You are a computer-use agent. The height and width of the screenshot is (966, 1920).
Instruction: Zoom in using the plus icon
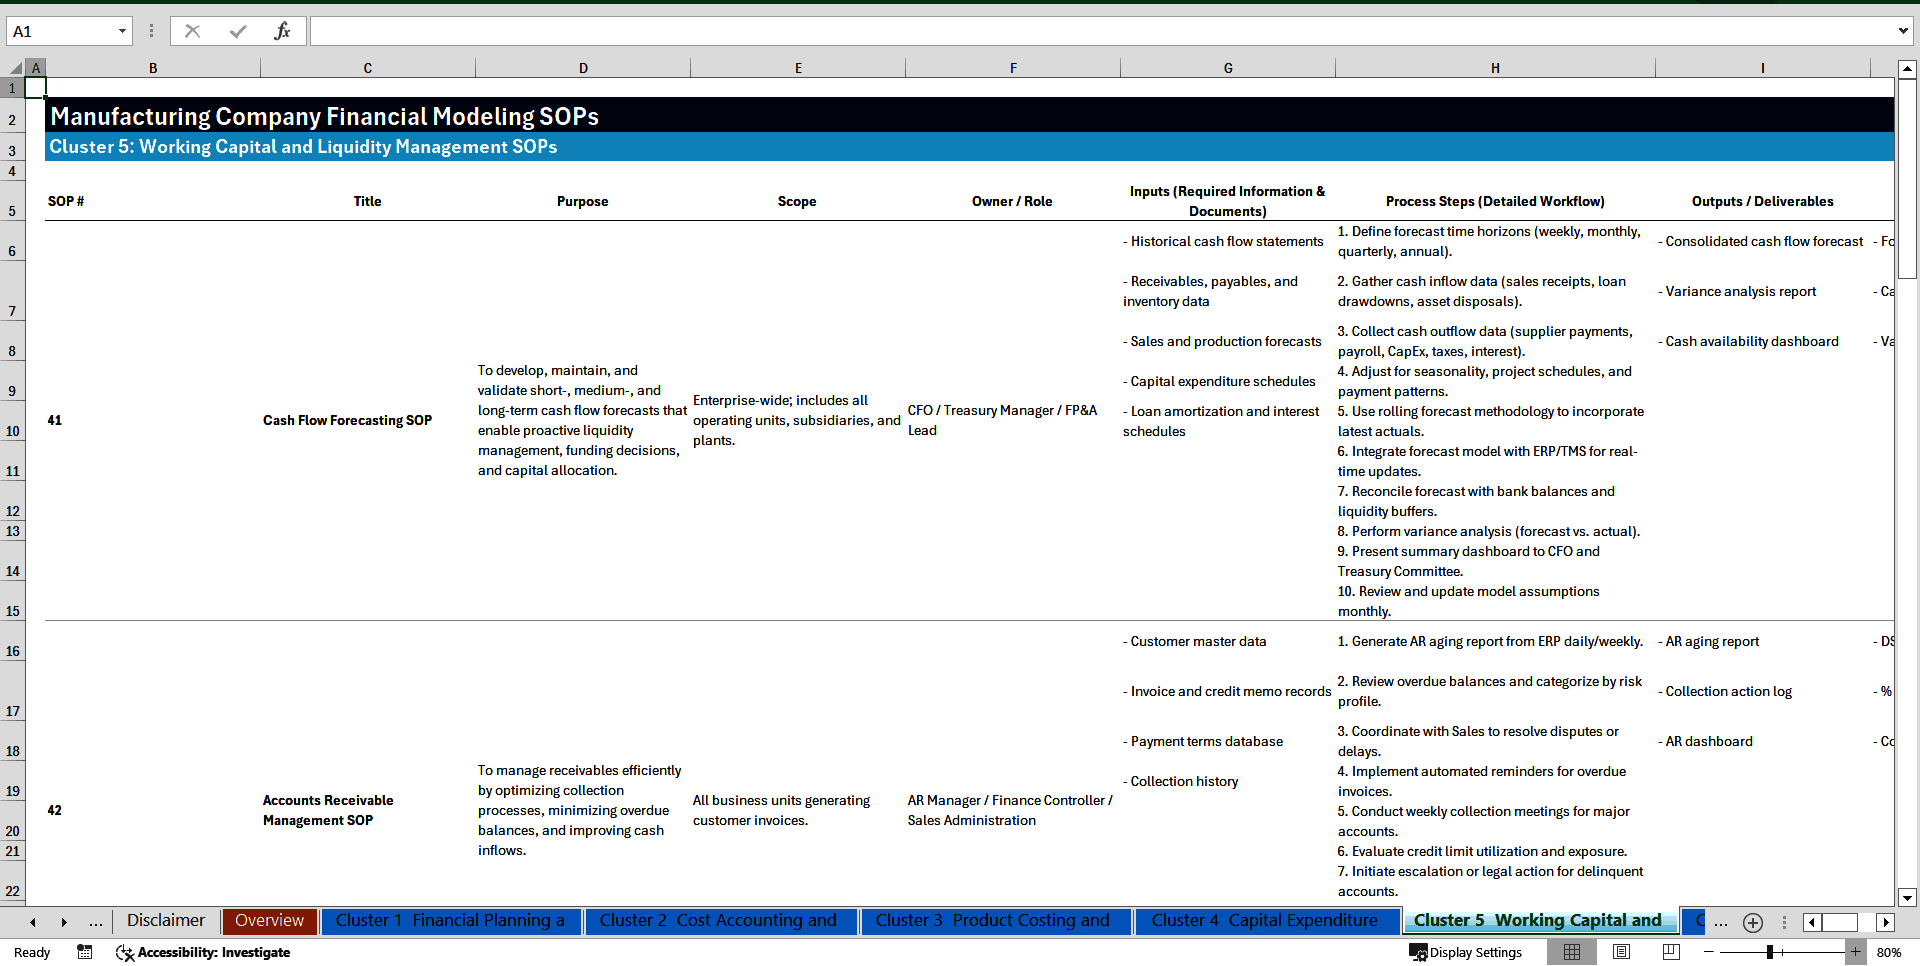point(1857,952)
